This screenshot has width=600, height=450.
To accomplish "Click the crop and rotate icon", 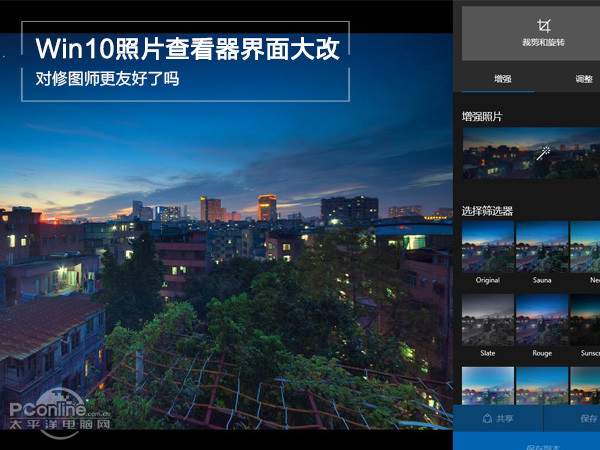I will coord(543,26).
